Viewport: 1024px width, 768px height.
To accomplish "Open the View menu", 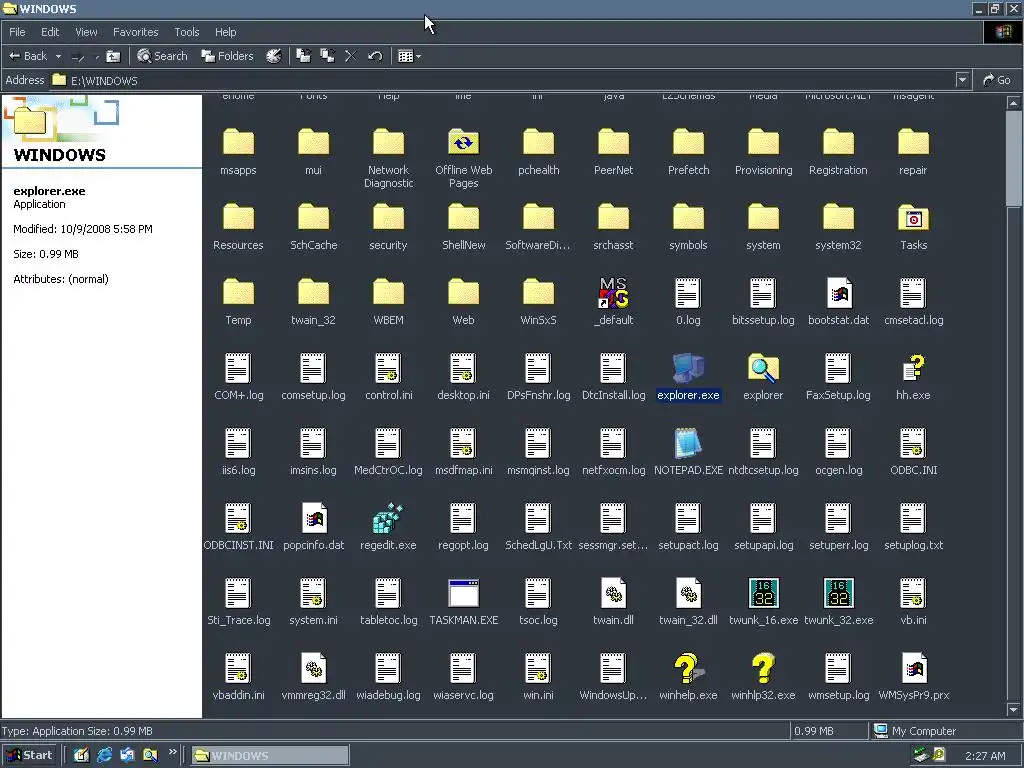I will [86, 32].
